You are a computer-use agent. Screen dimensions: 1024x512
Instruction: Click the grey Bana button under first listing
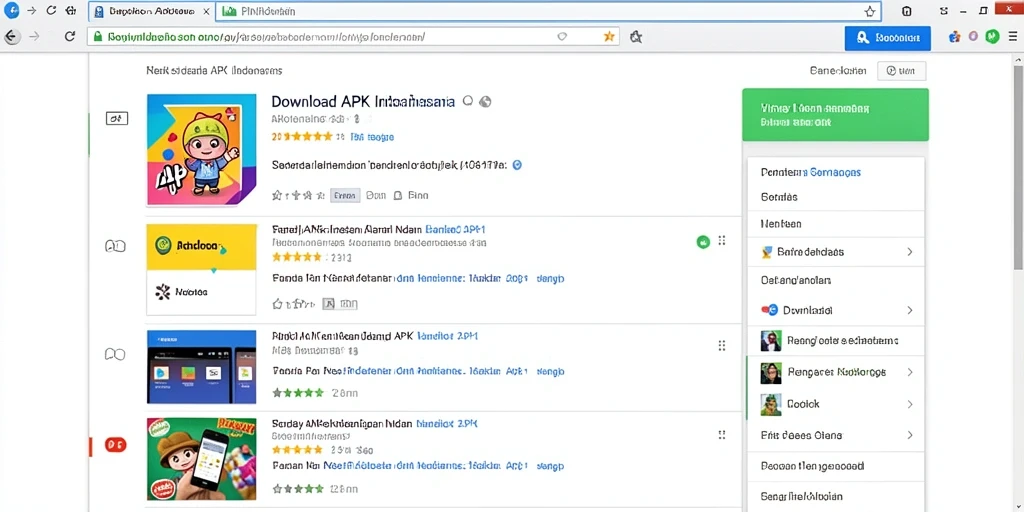point(345,195)
